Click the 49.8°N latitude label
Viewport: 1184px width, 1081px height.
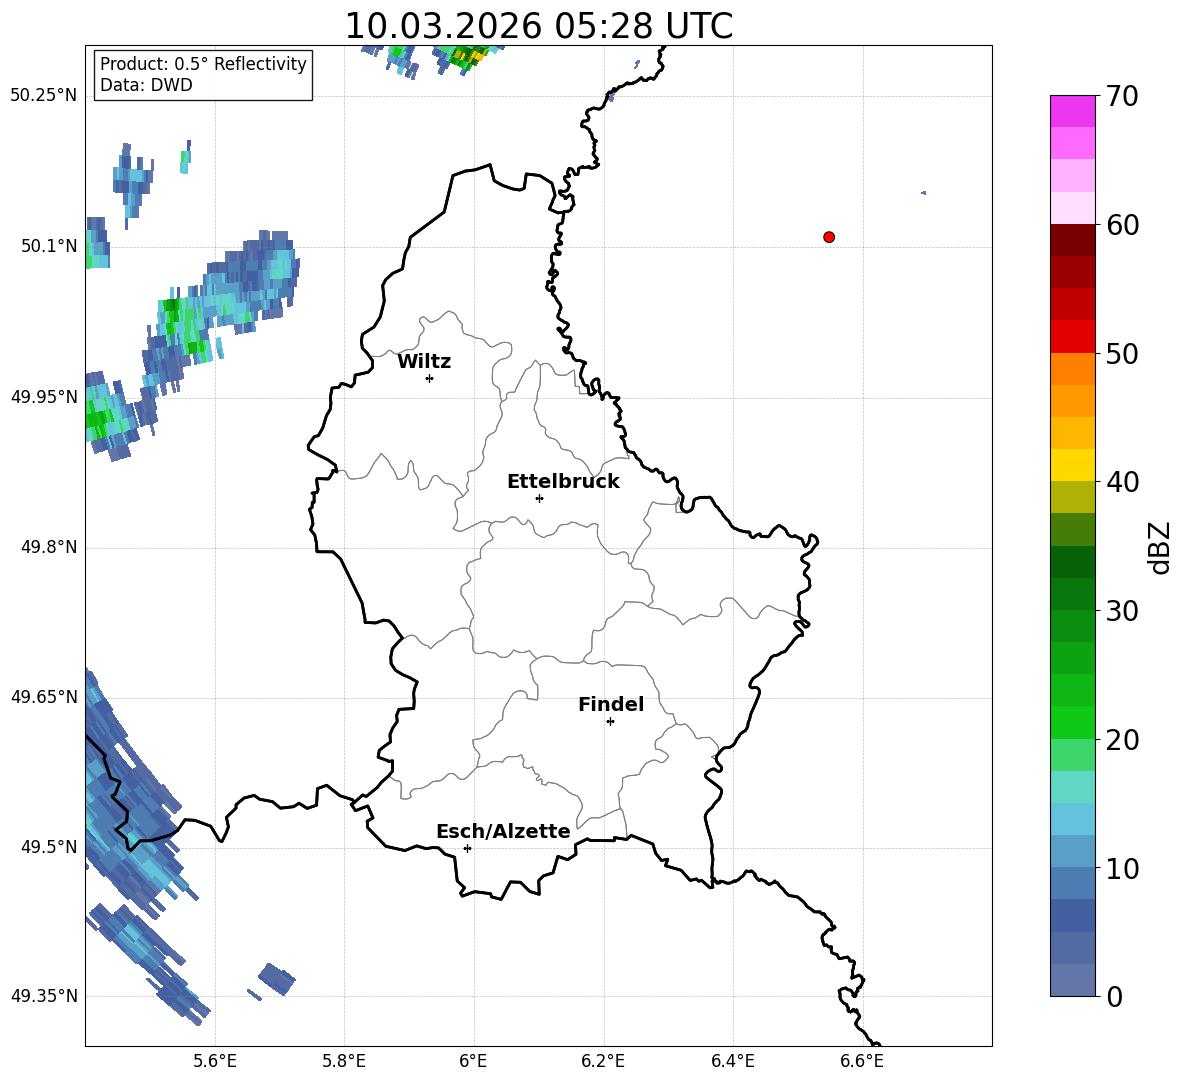49,547
